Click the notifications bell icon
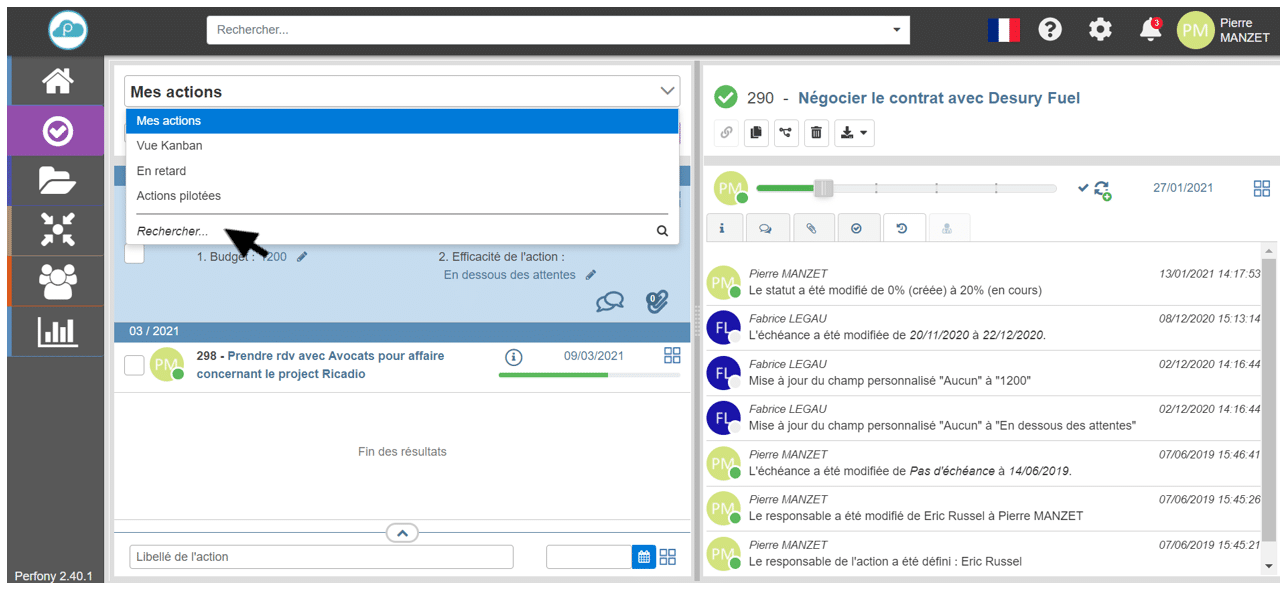The width and height of the screenshot is (1287, 592). [1150, 30]
